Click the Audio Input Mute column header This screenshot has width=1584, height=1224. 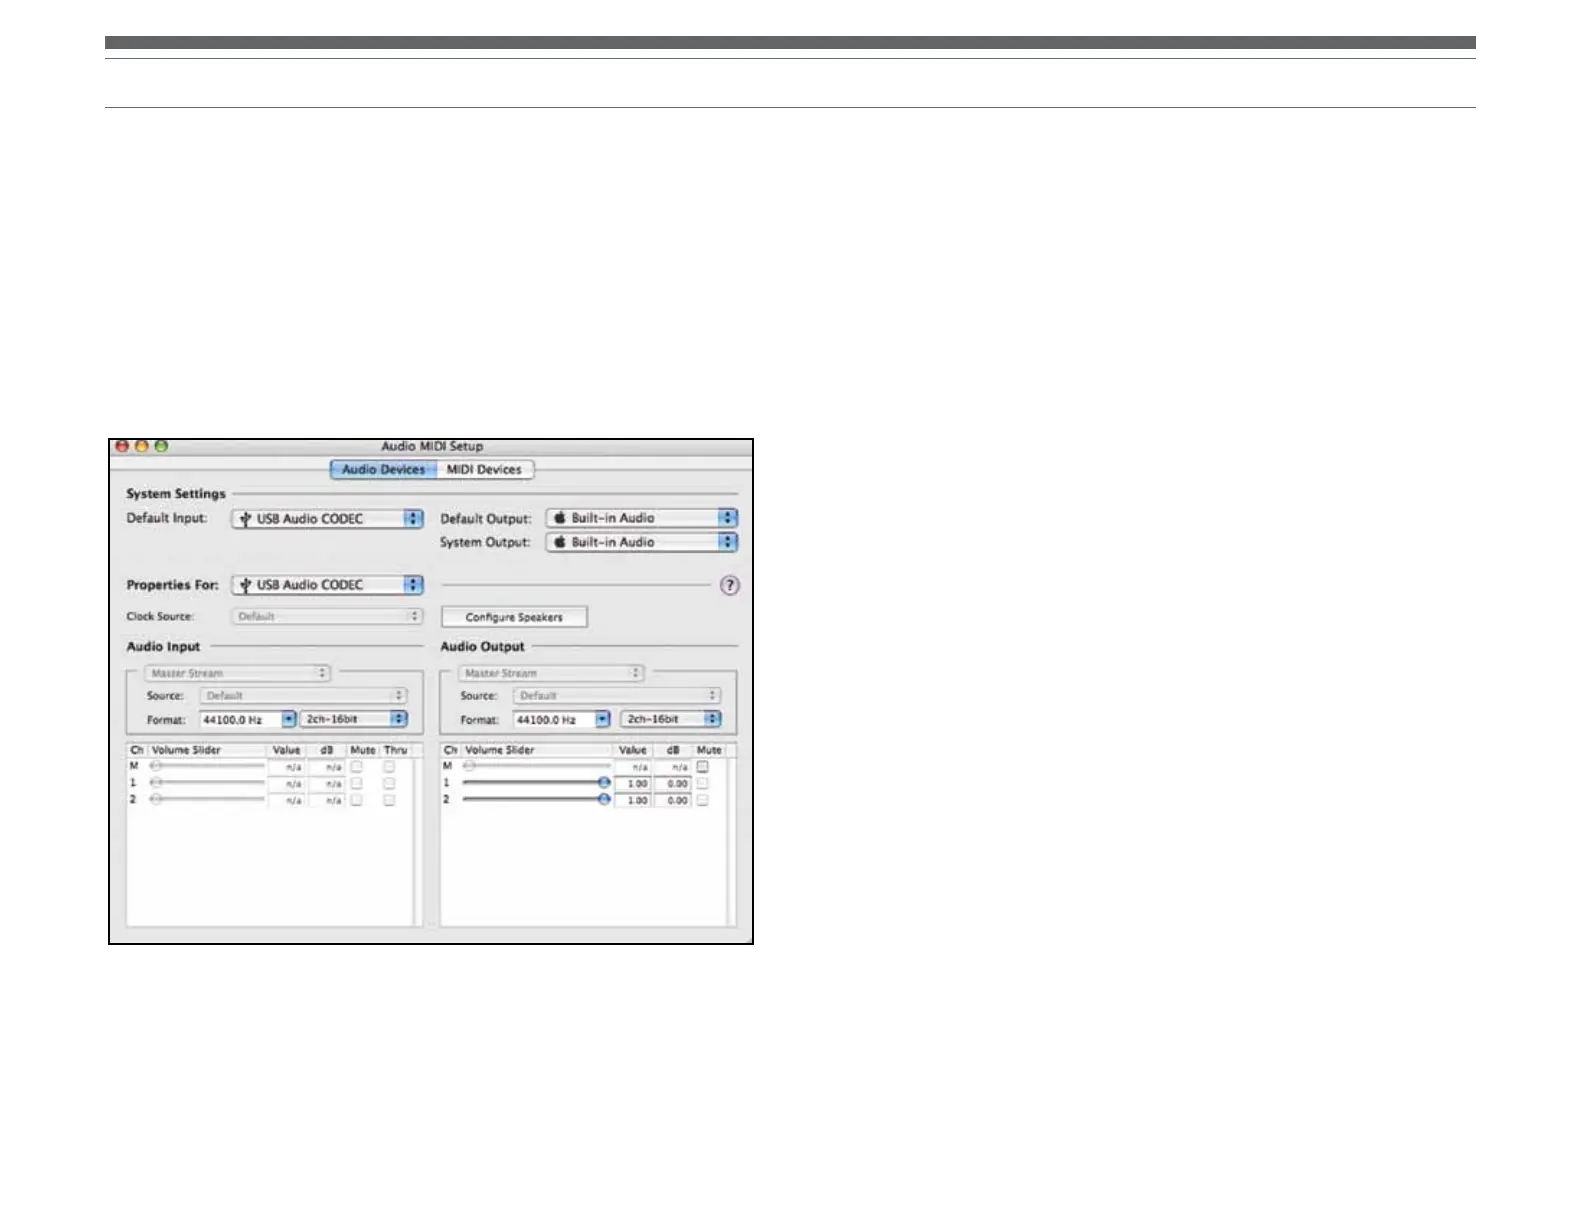tap(363, 750)
